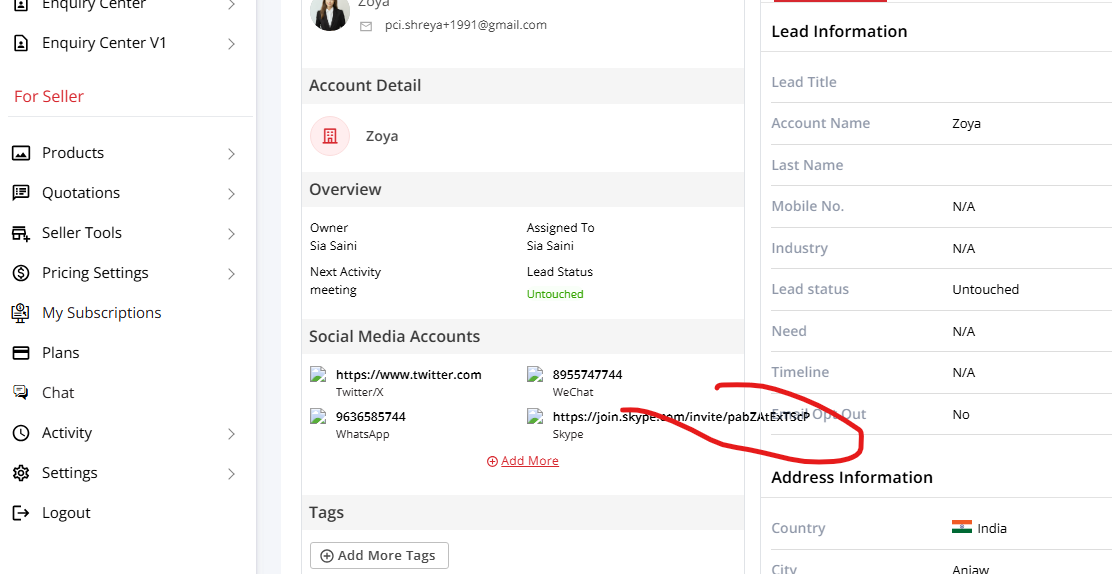Screen dimensions: 1112x574
Task: Open the Activity menu item
Action: click(67, 433)
